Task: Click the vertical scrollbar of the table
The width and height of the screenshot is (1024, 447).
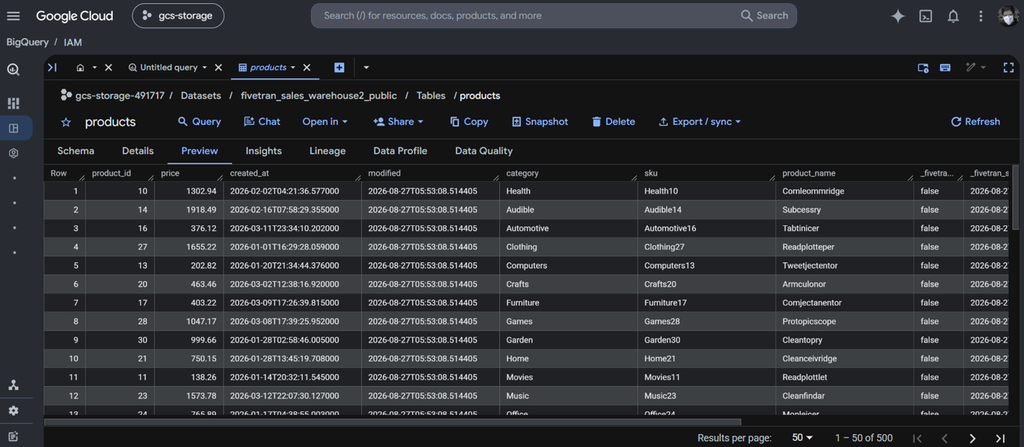Action: 1016,197
